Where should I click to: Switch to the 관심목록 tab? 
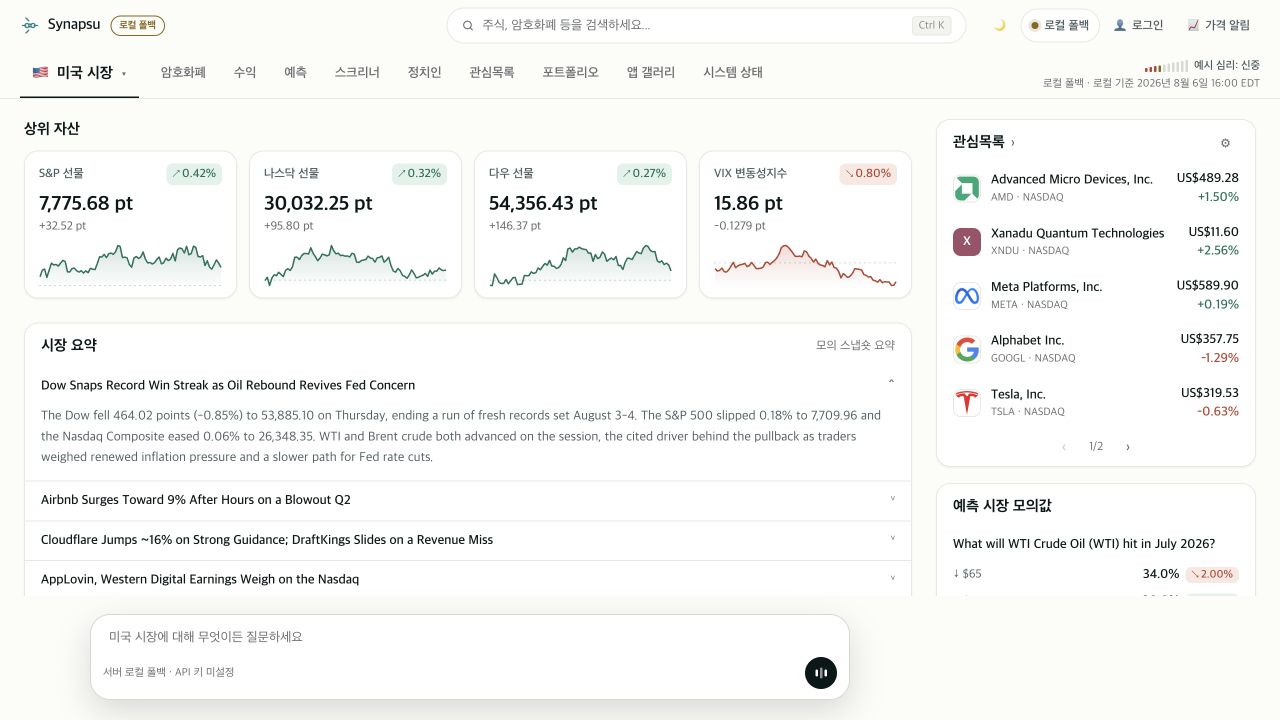[492, 72]
